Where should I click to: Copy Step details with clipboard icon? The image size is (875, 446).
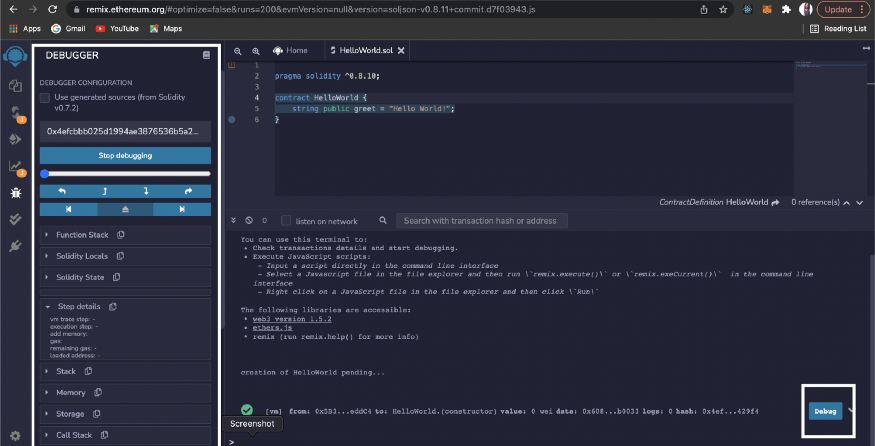(x=113, y=306)
